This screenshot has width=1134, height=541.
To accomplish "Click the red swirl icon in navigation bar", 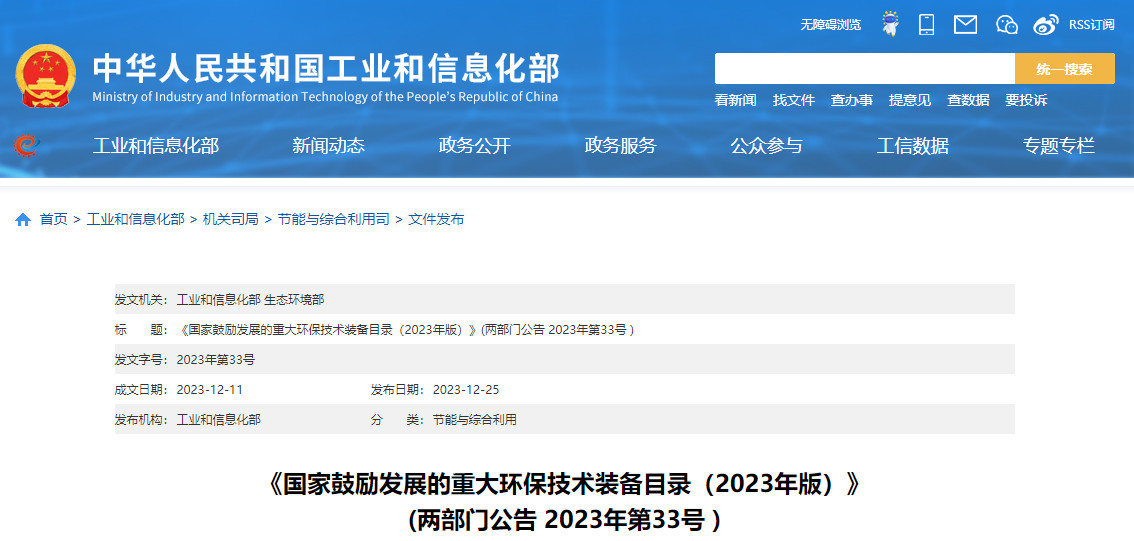I will coord(25,146).
